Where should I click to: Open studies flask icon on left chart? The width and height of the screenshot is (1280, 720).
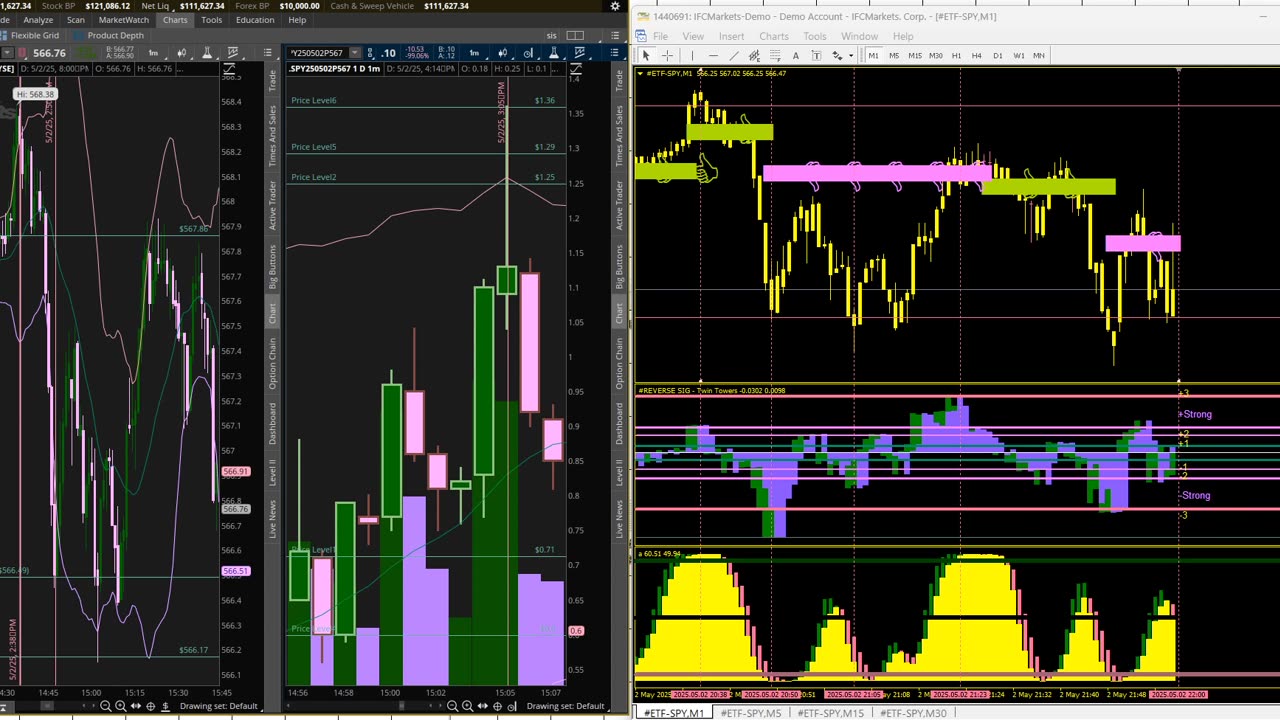coord(207,53)
